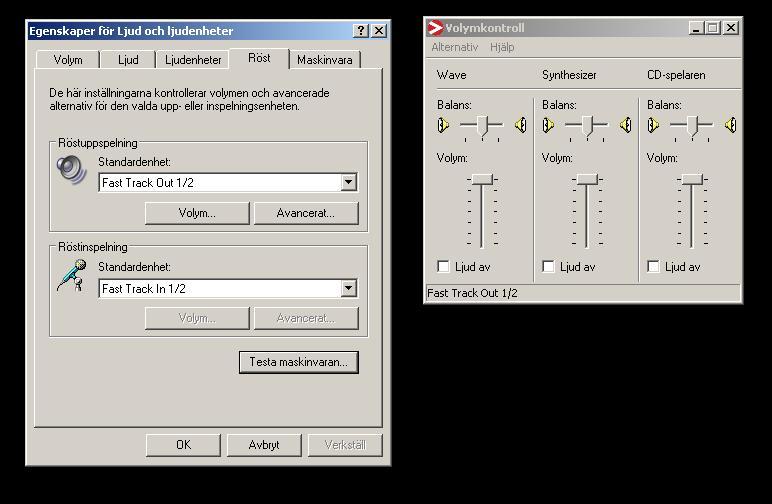
Task: Expand the Fast Track Out 1/2 dropdown
Action: 349,183
